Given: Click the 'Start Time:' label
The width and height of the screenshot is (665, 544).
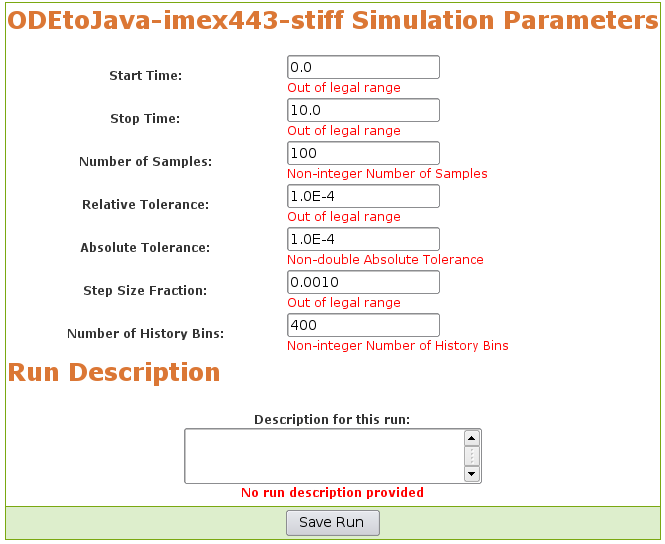Looking at the screenshot, I should tap(145, 75).
